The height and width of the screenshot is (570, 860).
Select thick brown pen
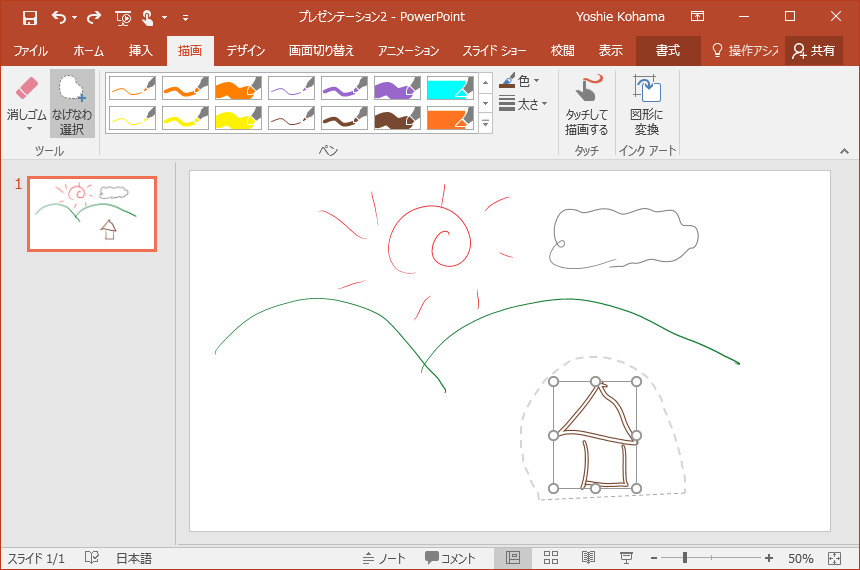tap(397, 118)
